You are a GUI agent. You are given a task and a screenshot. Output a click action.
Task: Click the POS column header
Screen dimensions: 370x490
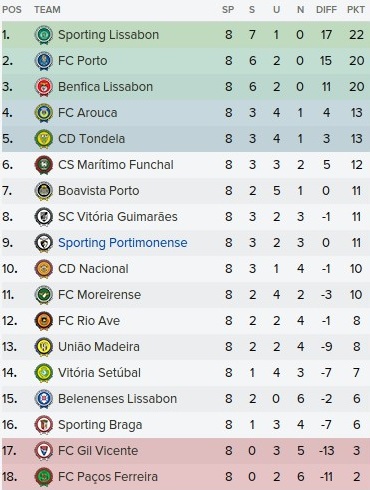tap(12, 10)
